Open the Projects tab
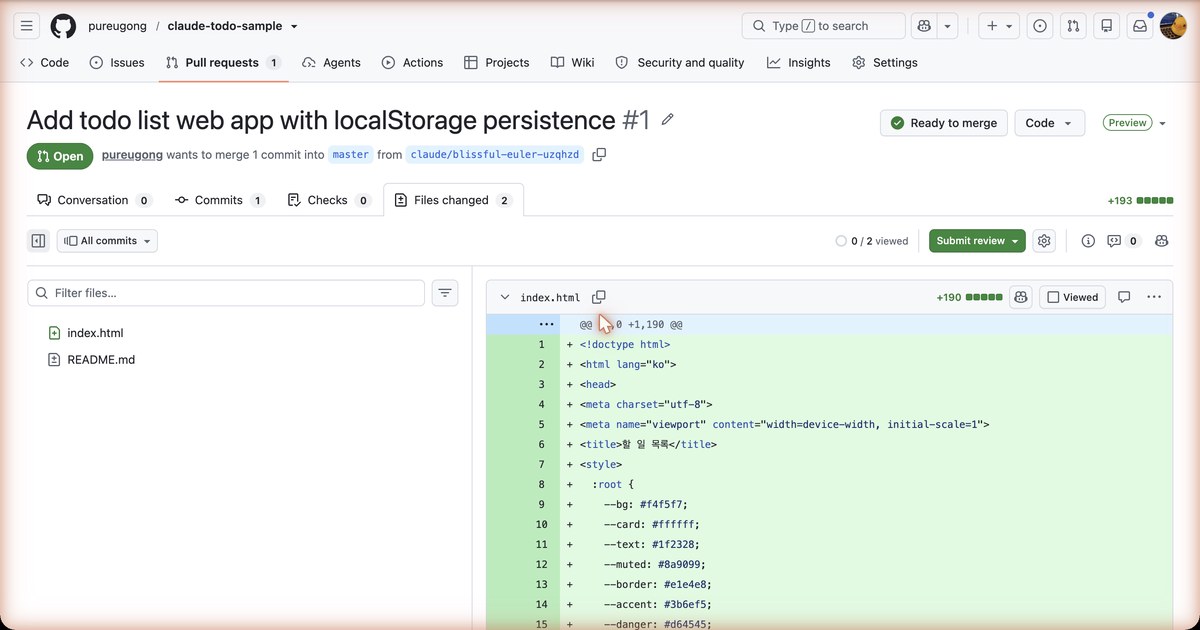This screenshot has width=1200, height=630. 497,62
